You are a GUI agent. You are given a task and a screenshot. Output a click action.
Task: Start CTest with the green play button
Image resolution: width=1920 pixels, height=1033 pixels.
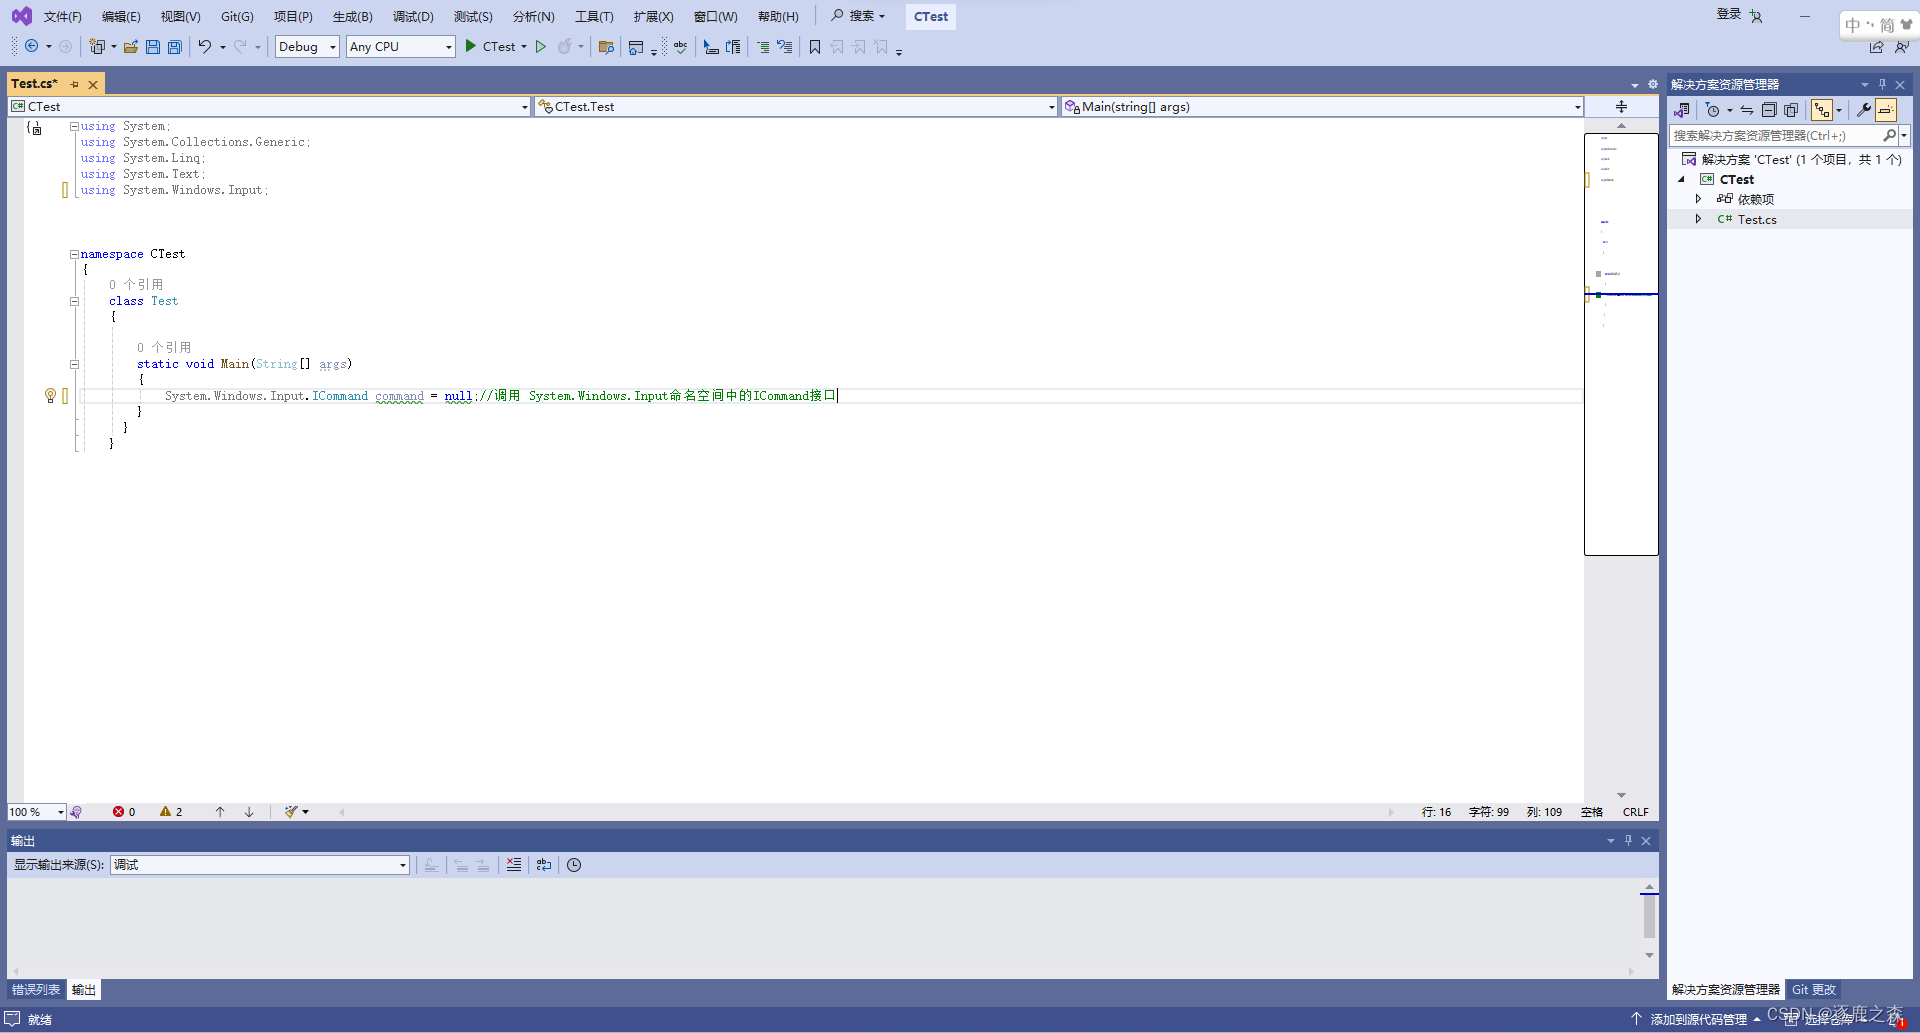471,46
